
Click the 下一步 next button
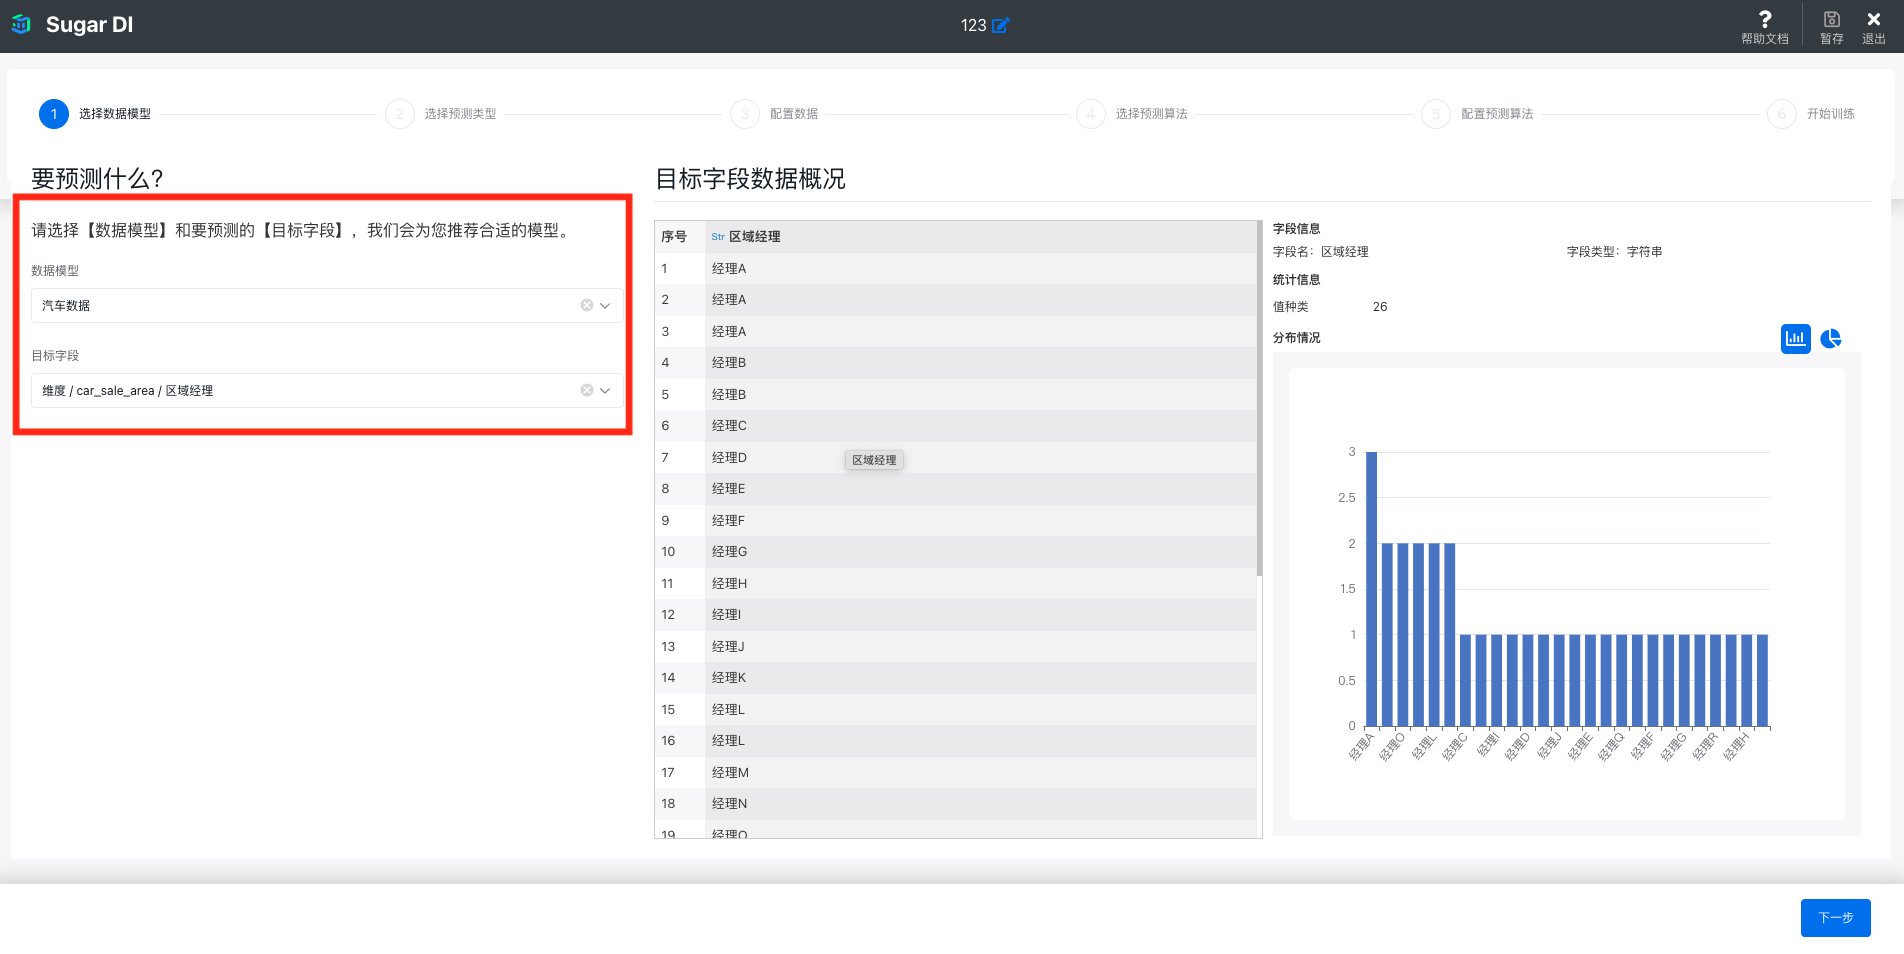(1836, 918)
